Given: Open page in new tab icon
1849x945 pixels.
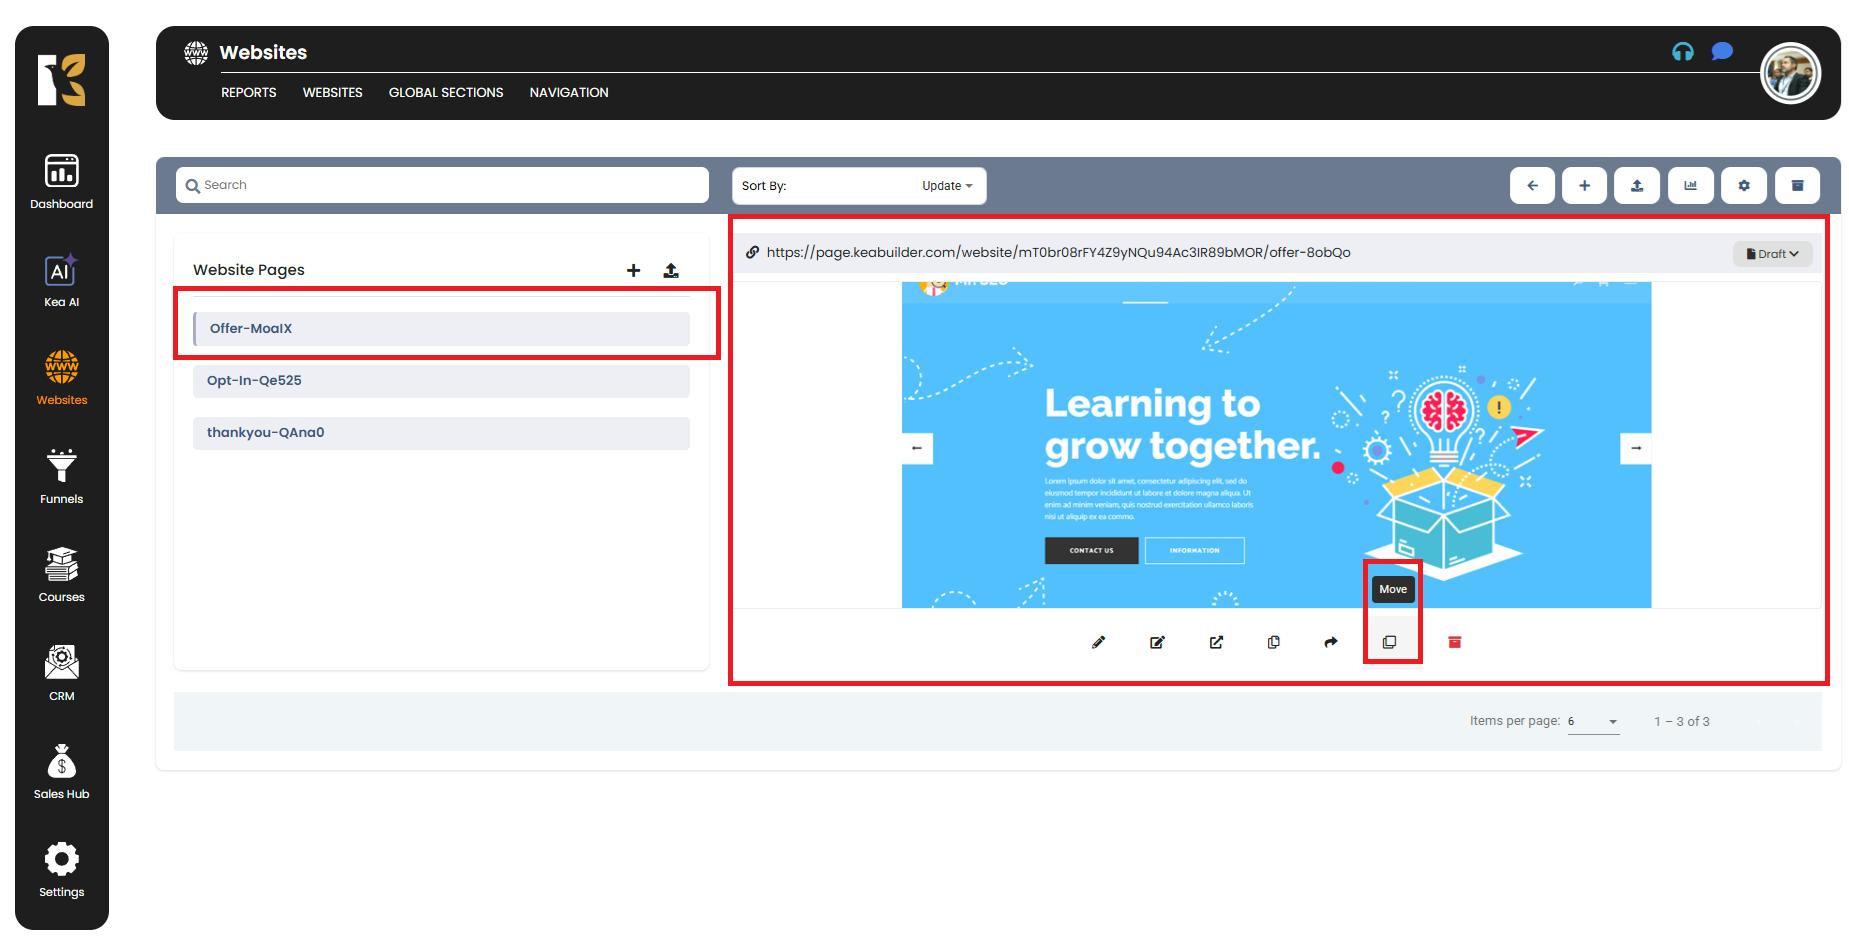Looking at the screenshot, I should 1216,642.
